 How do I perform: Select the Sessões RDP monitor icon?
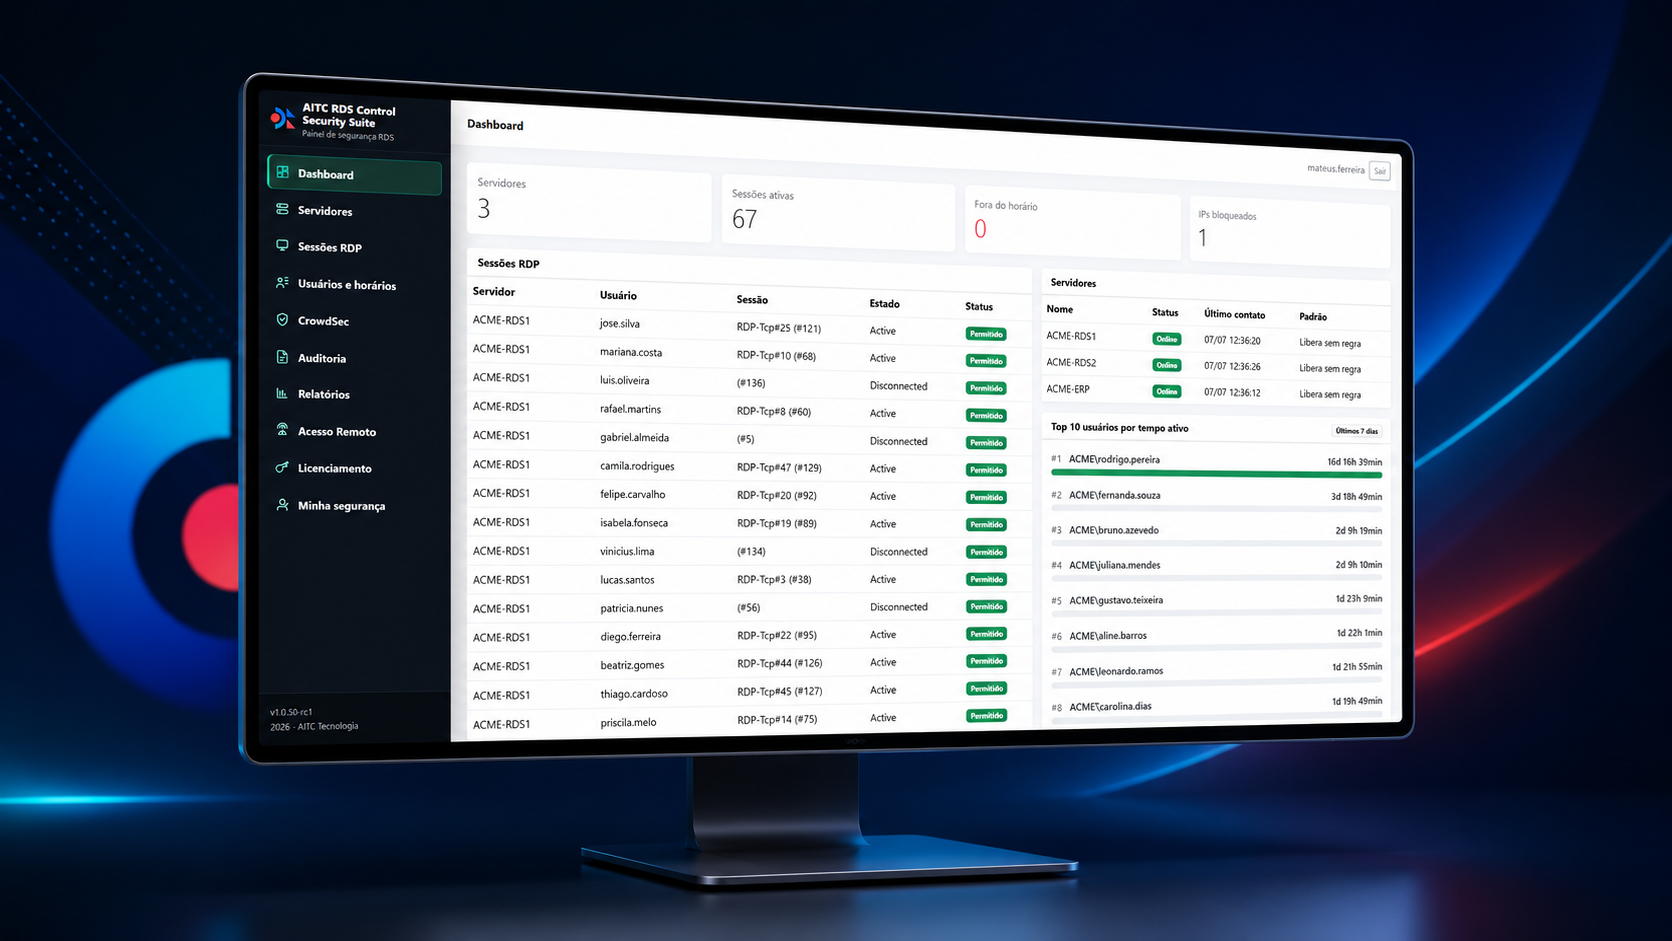click(282, 246)
